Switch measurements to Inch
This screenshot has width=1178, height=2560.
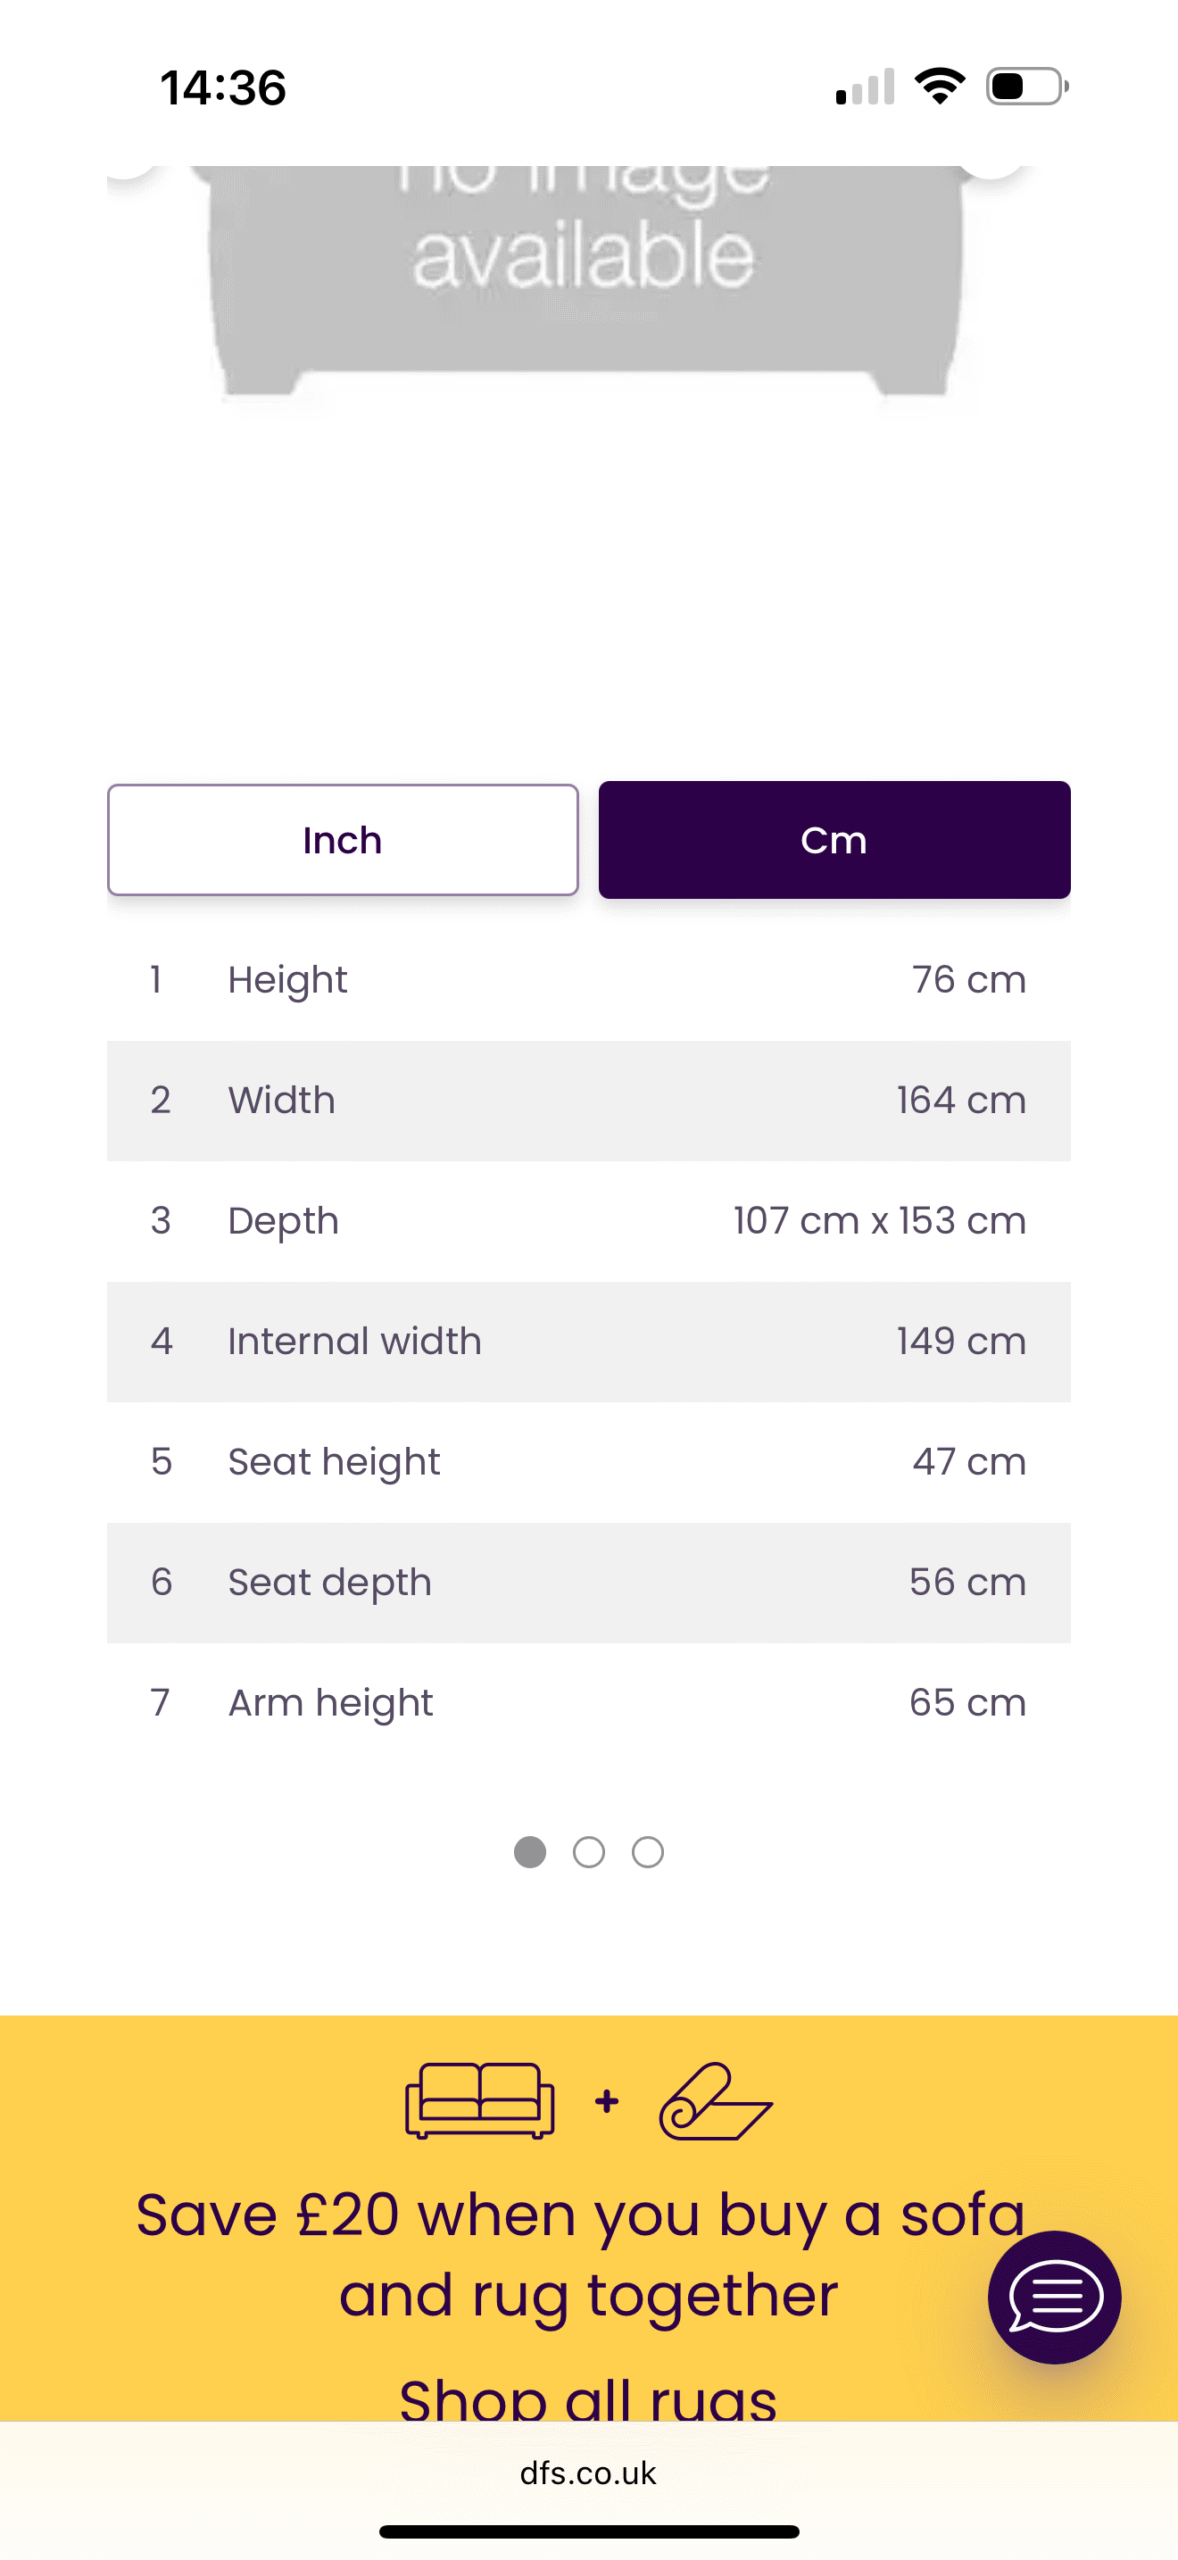343,840
